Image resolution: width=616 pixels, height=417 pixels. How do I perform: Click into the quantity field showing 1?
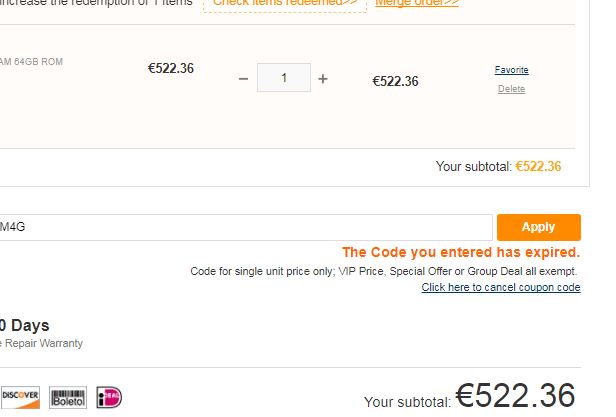(284, 78)
